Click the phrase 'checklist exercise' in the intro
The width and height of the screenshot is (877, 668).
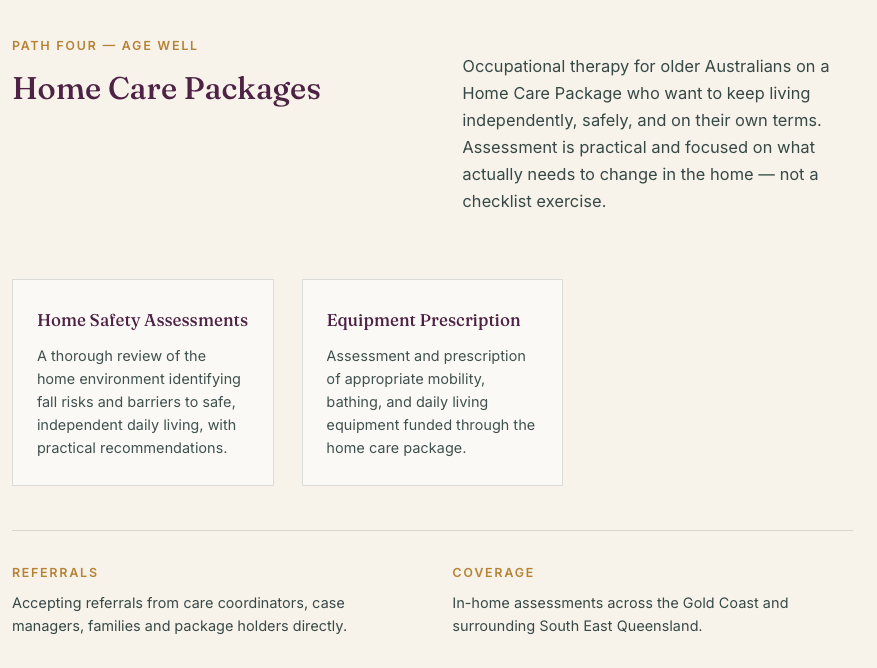(x=532, y=201)
